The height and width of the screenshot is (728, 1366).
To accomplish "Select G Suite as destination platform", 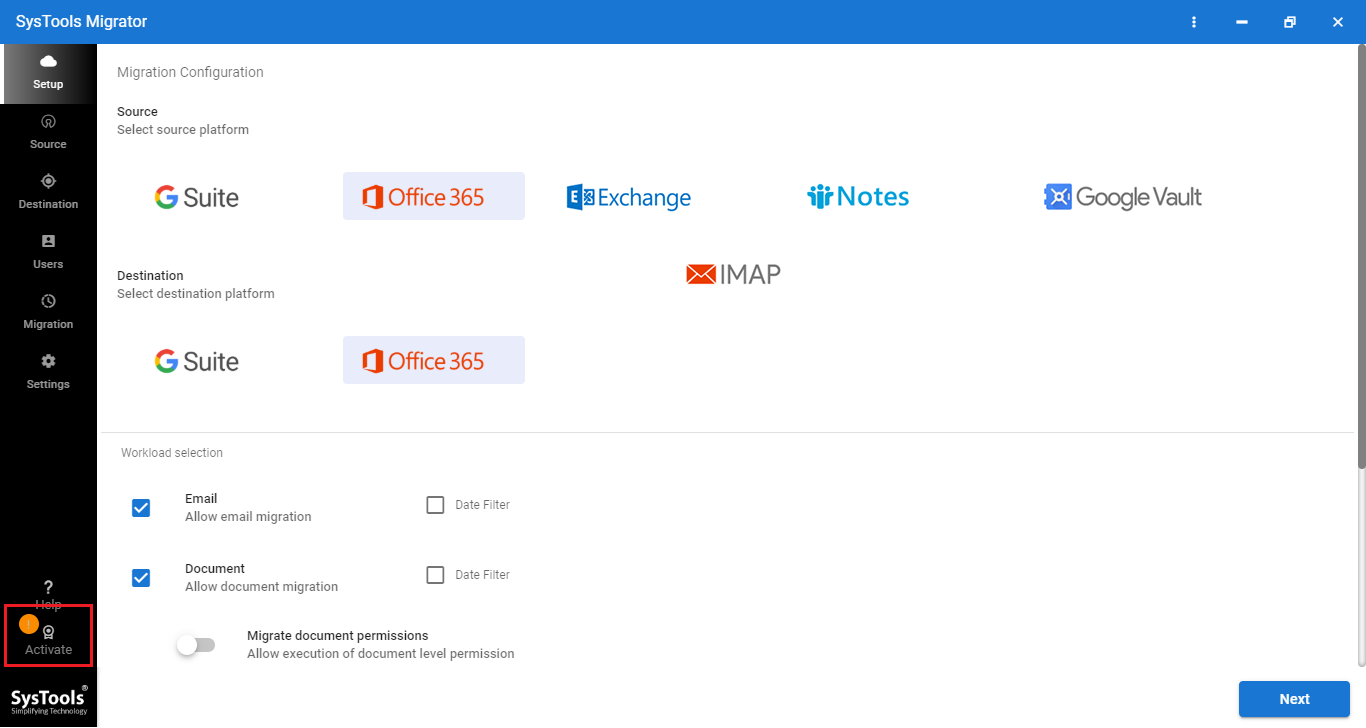I will click(x=197, y=361).
